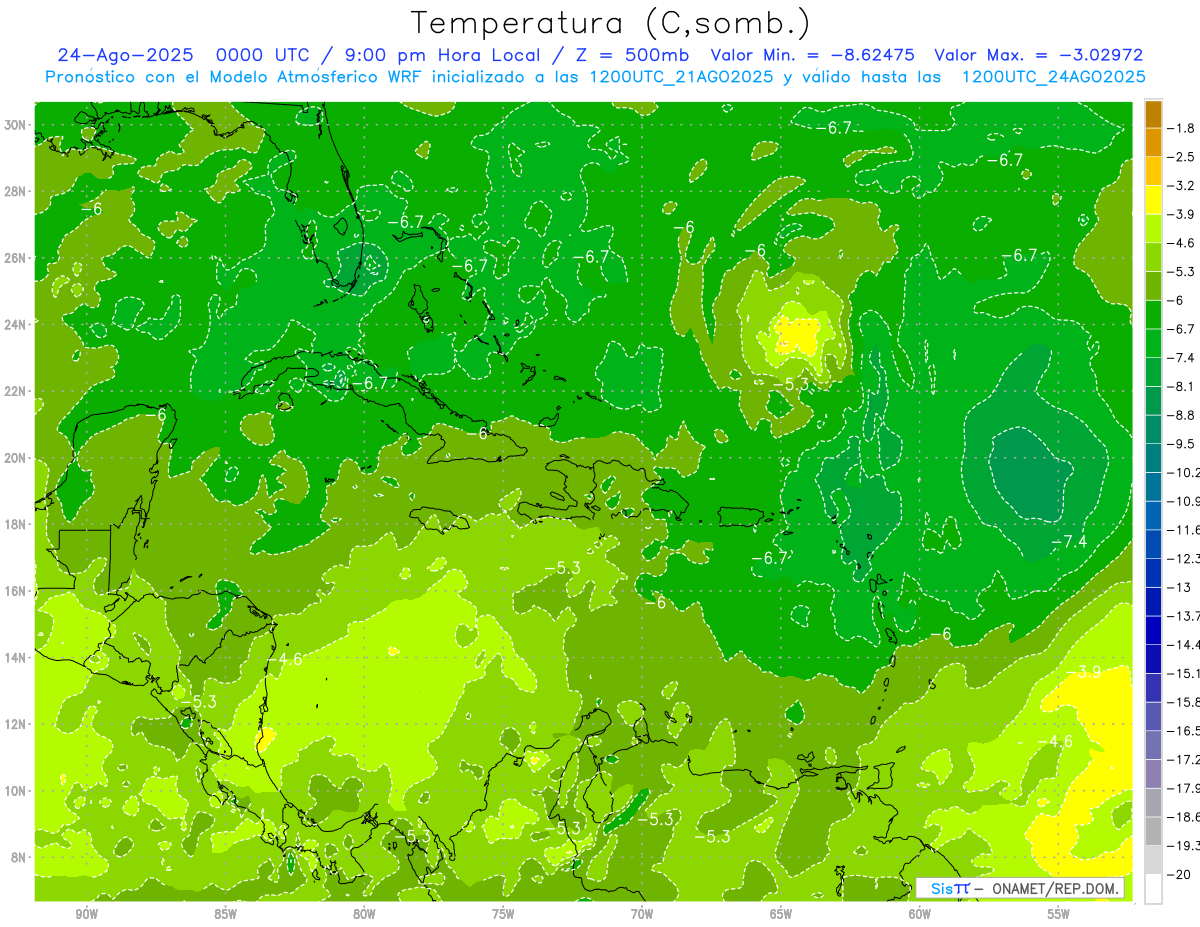1200x927 pixels.
Task: Click the "-3.2" colorbar label
Action: [1181, 186]
